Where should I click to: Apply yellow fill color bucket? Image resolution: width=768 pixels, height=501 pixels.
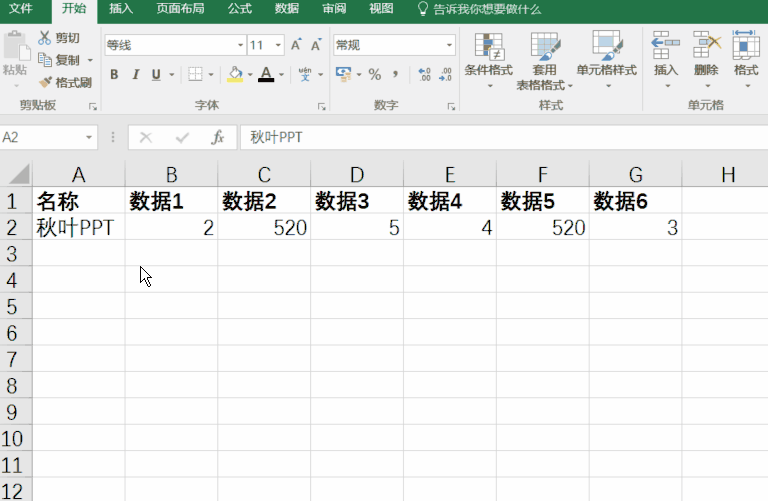click(235, 74)
